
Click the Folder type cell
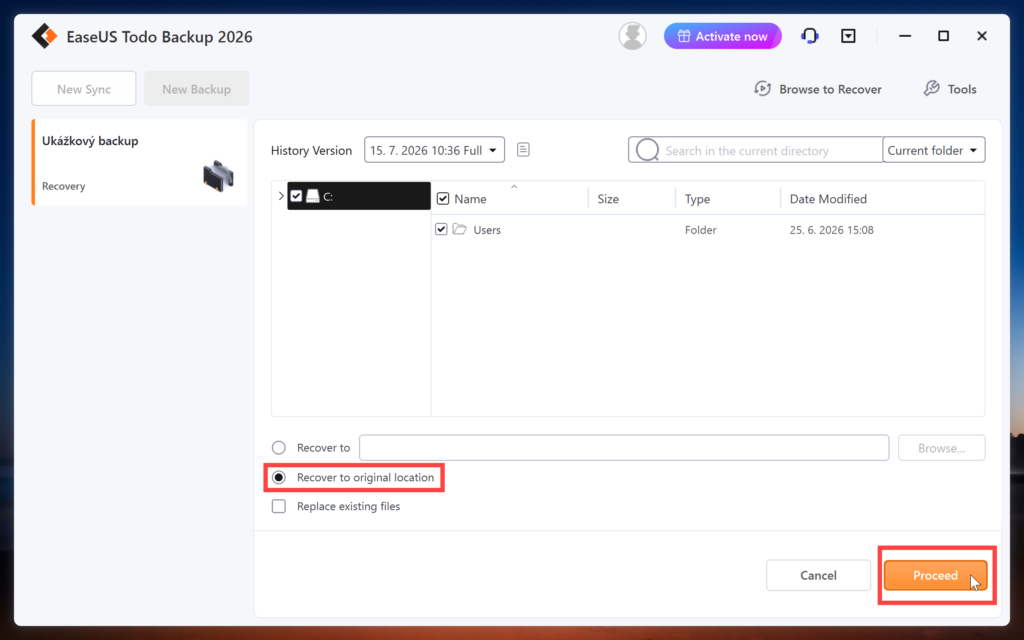tap(701, 230)
